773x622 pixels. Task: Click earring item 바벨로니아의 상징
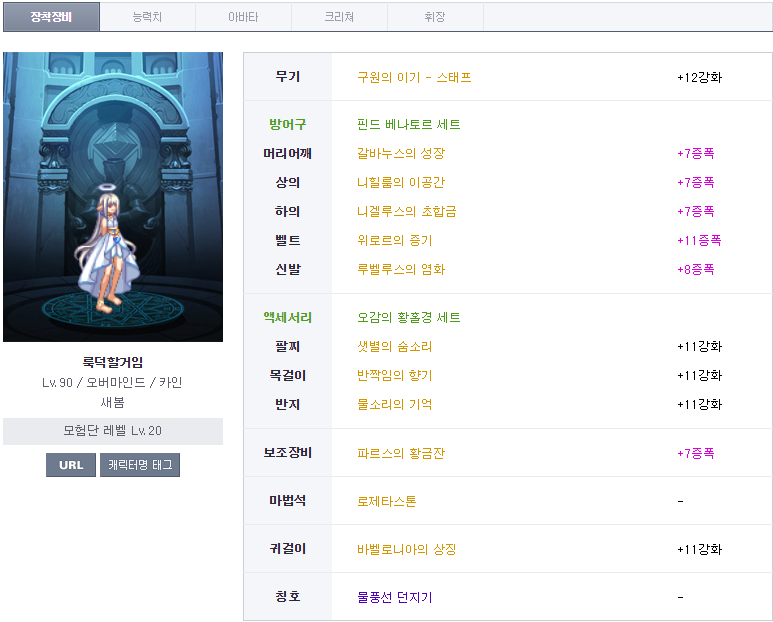[407, 549]
